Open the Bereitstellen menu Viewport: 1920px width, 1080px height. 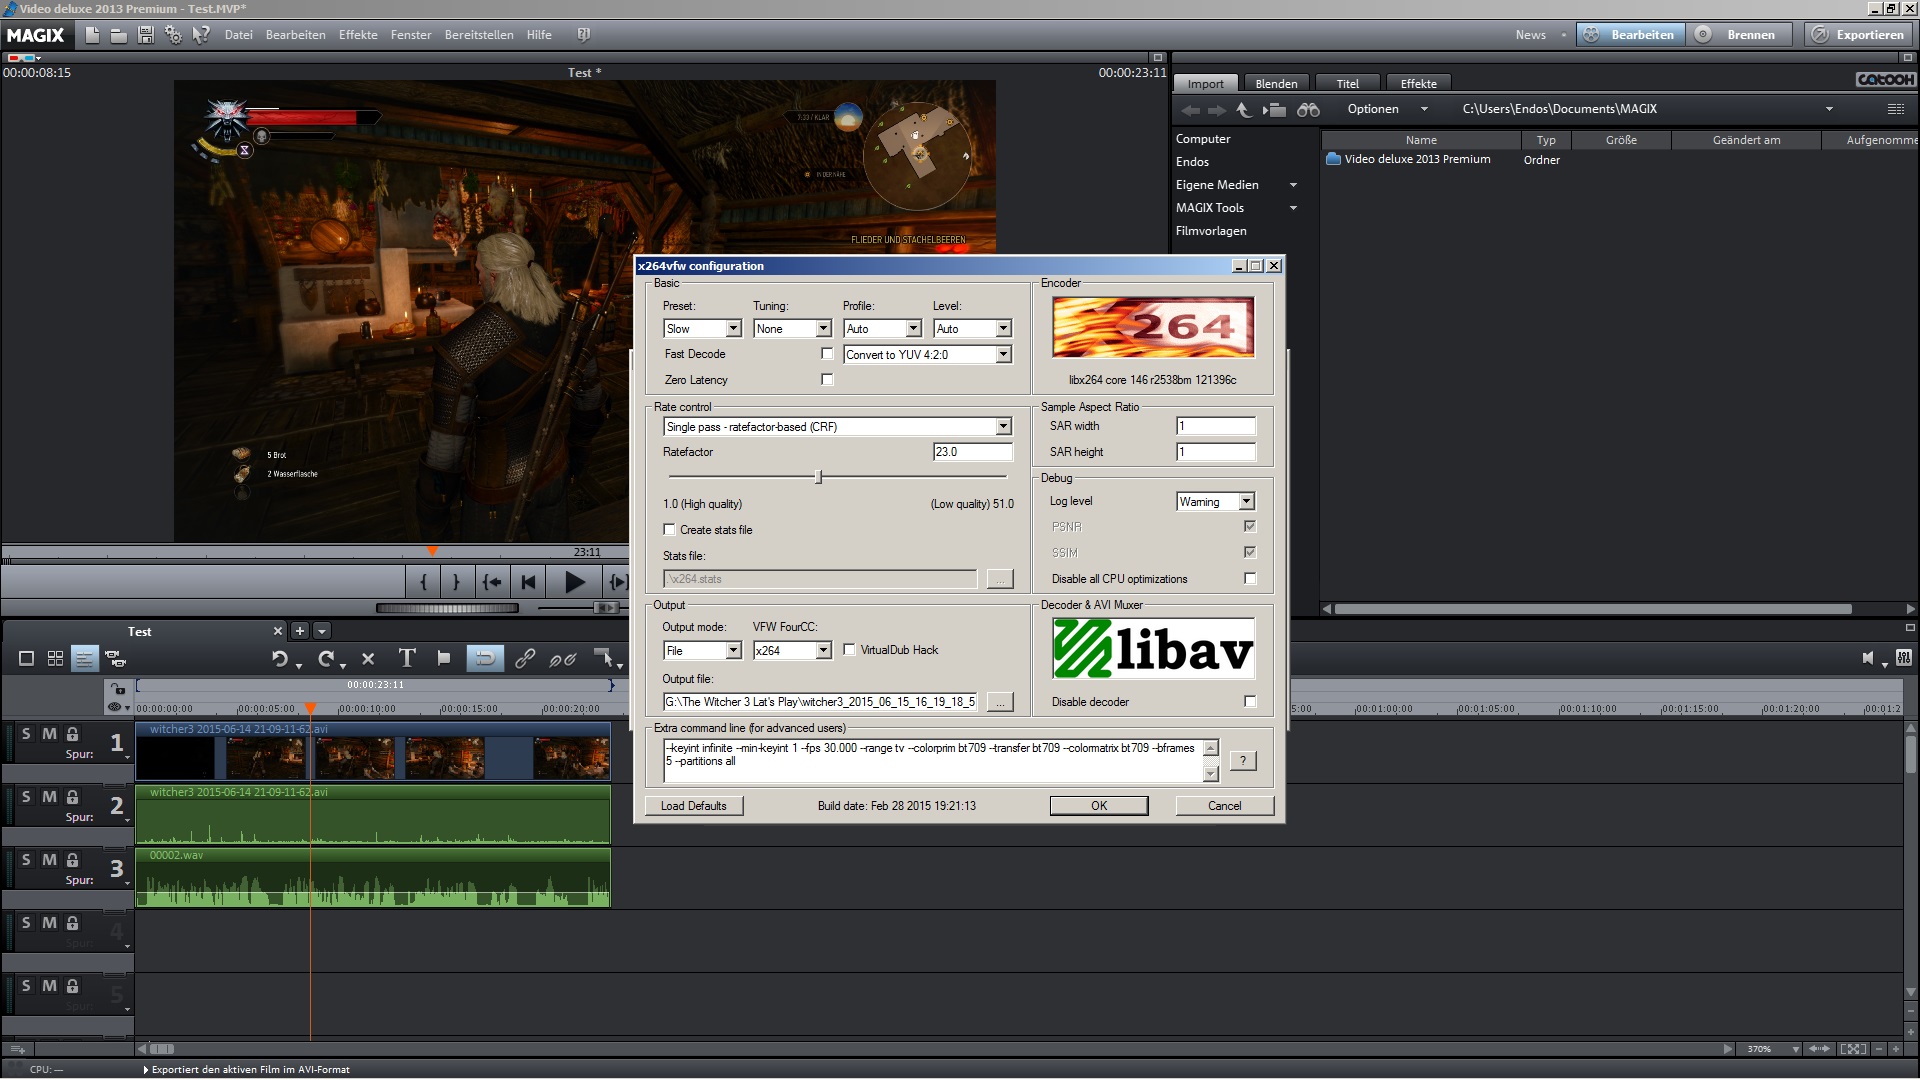coord(479,35)
